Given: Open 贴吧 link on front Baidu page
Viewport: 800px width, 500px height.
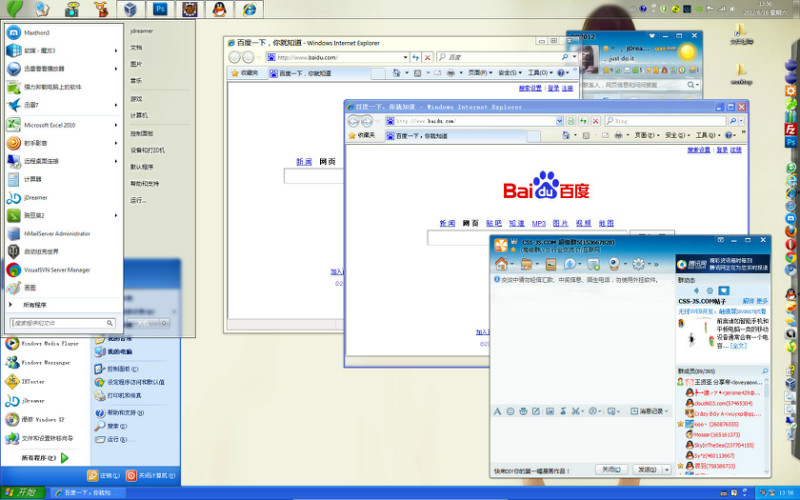Looking at the screenshot, I should click(493, 223).
